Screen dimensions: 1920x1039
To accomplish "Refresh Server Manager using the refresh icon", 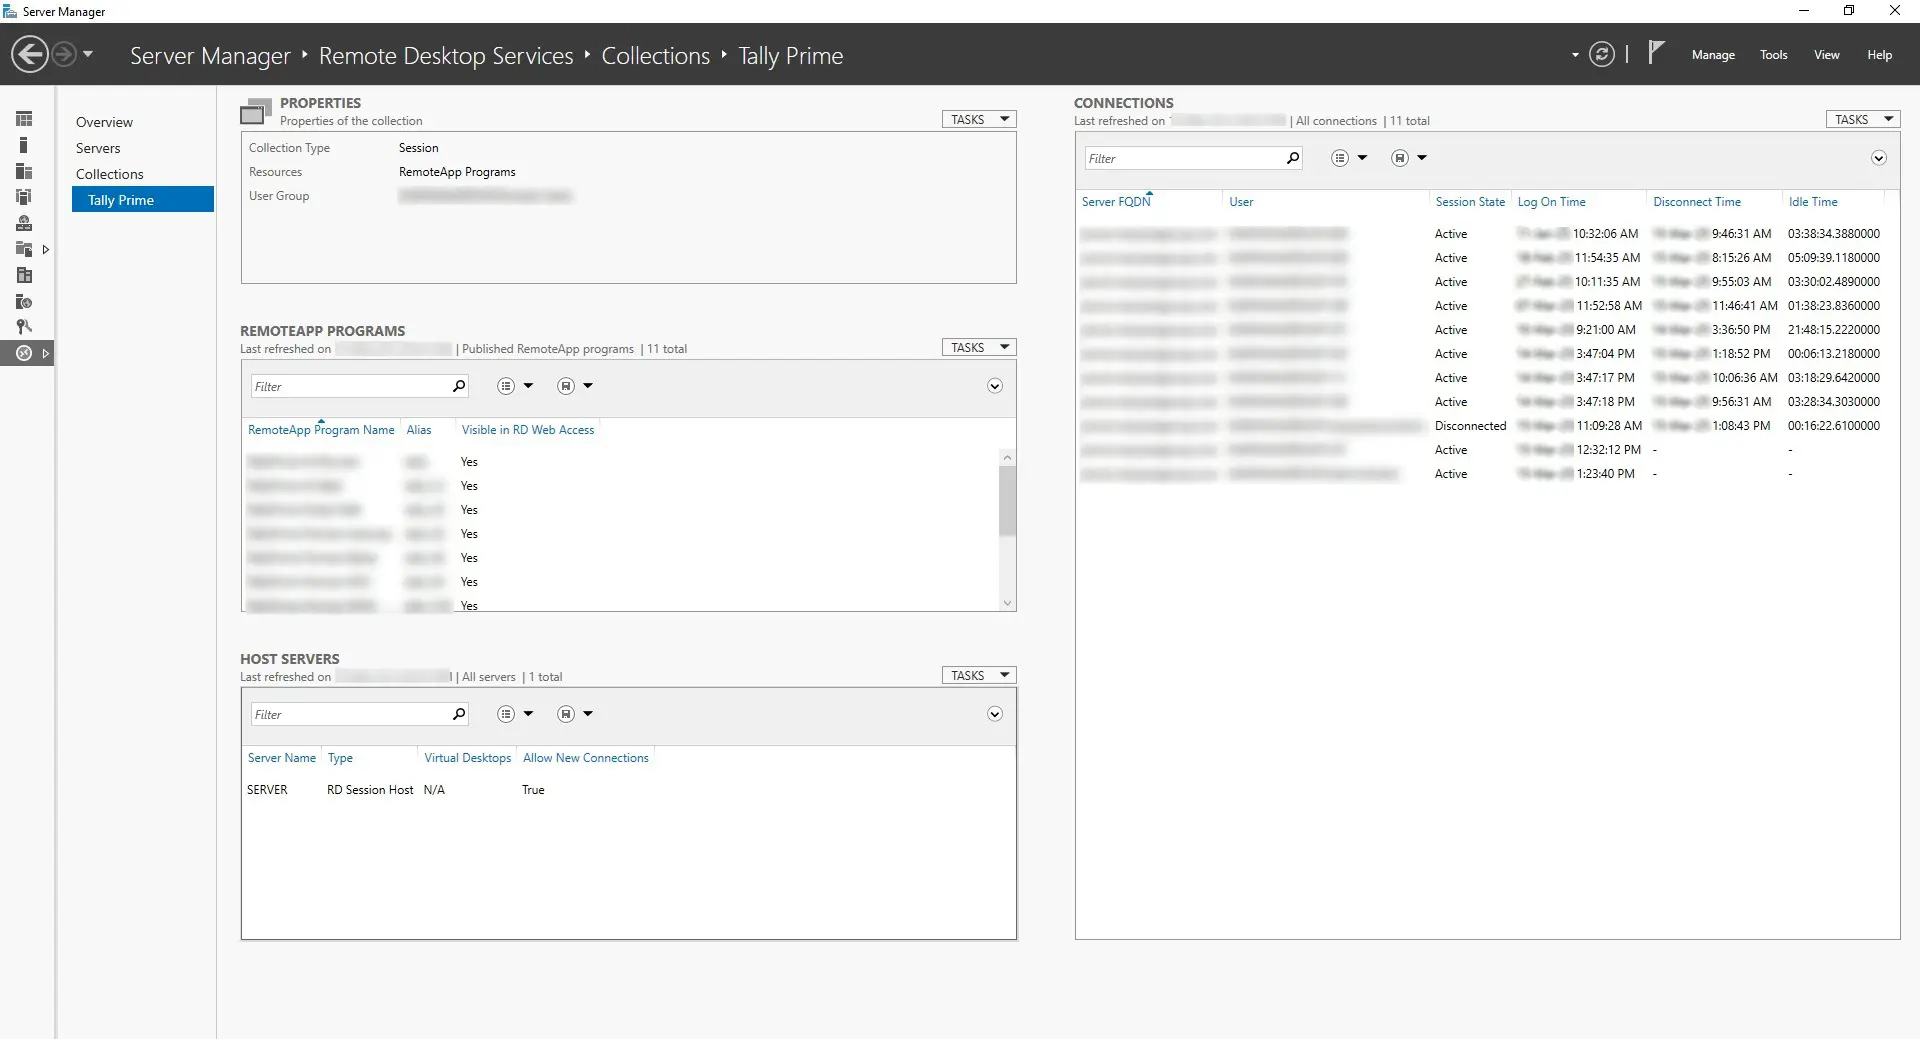I will click(x=1602, y=54).
